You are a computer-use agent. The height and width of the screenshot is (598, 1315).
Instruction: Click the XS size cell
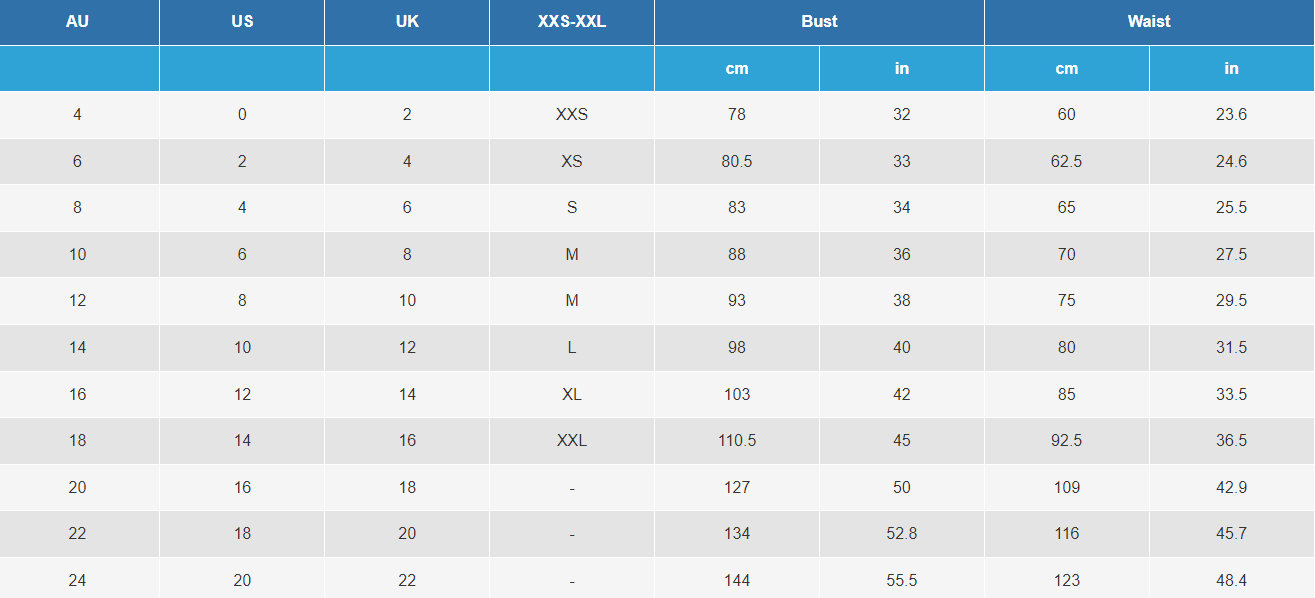(572, 161)
